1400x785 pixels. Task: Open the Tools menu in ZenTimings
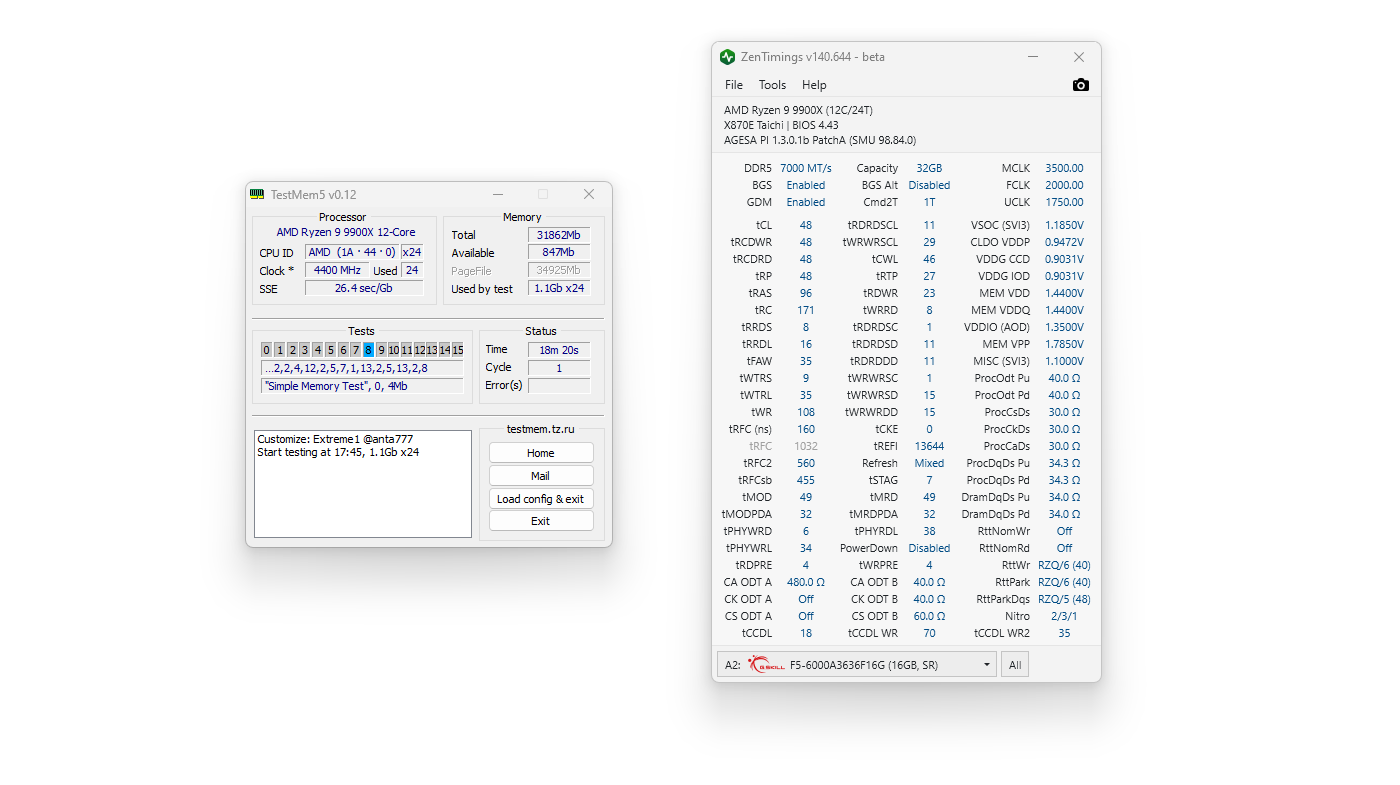pyautogui.click(x=772, y=85)
